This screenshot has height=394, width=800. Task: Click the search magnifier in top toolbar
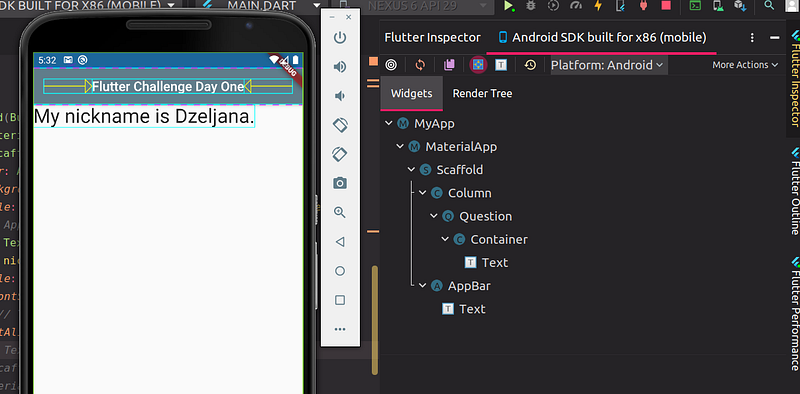point(769,6)
